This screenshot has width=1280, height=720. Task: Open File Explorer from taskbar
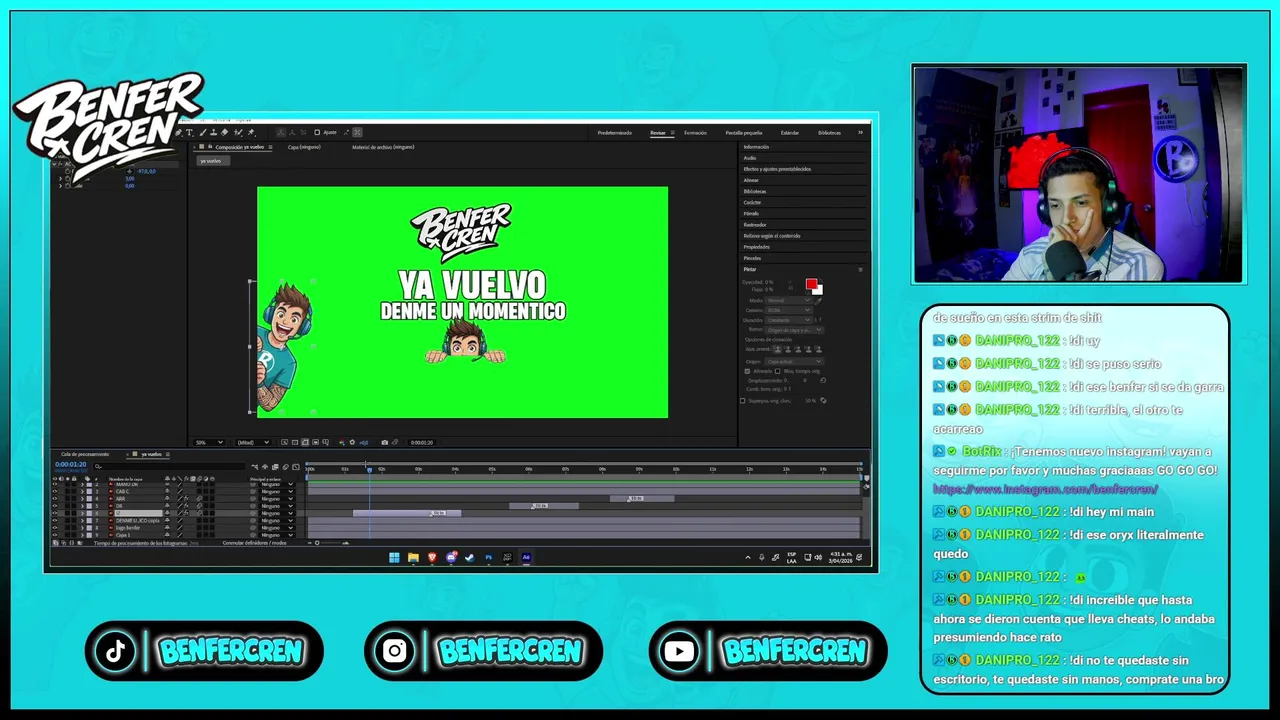(414, 557)
